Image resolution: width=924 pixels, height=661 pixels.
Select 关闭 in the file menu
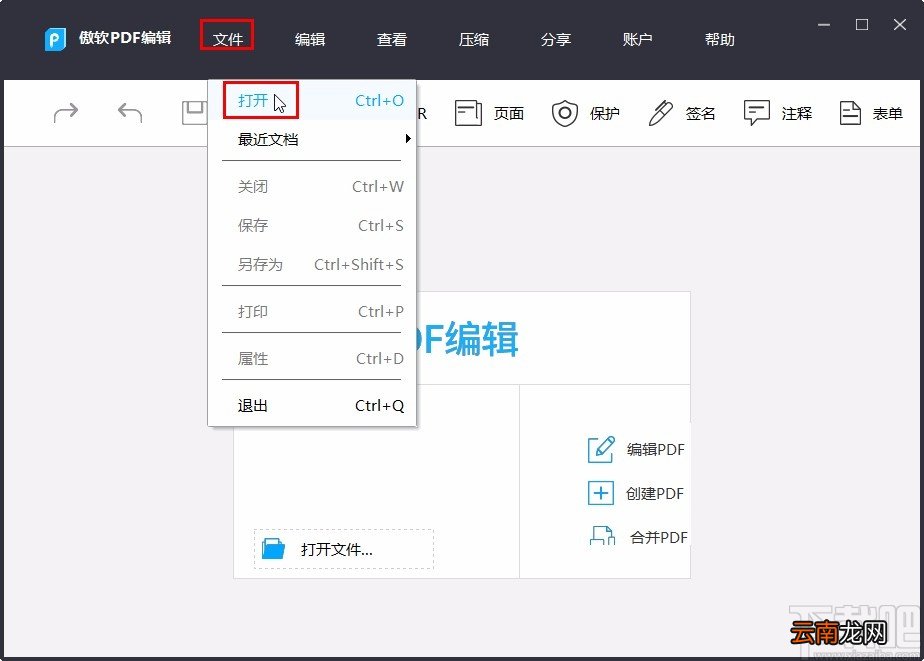(312, 187)
